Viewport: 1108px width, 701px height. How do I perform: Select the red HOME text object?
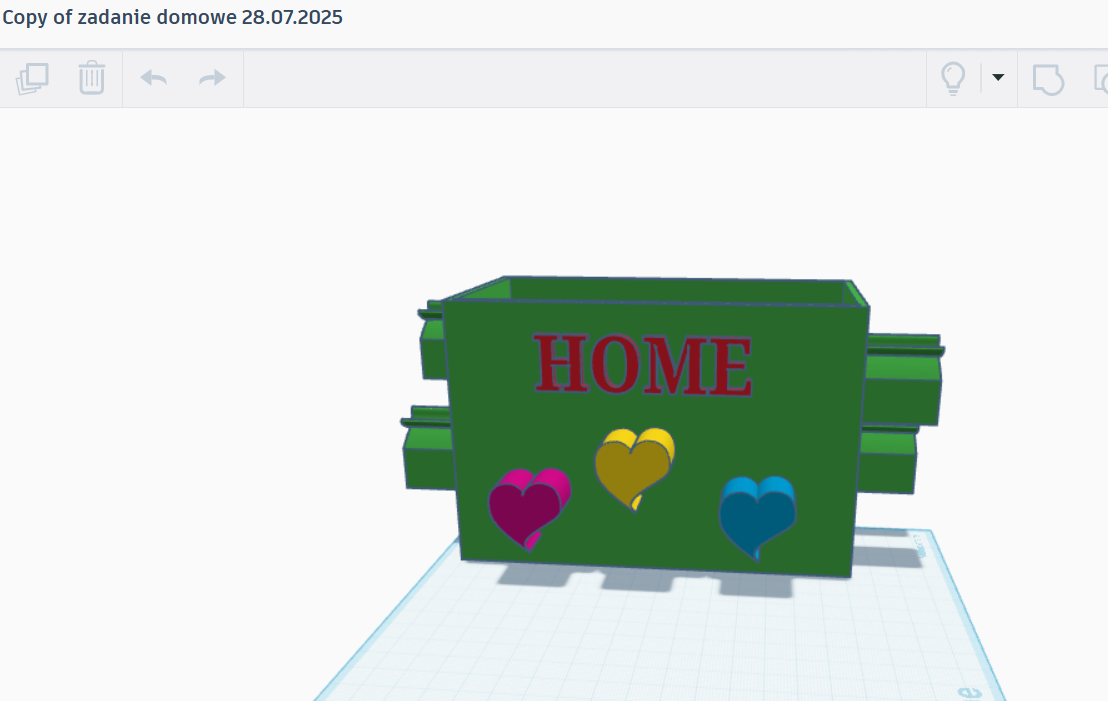(642, 365)
